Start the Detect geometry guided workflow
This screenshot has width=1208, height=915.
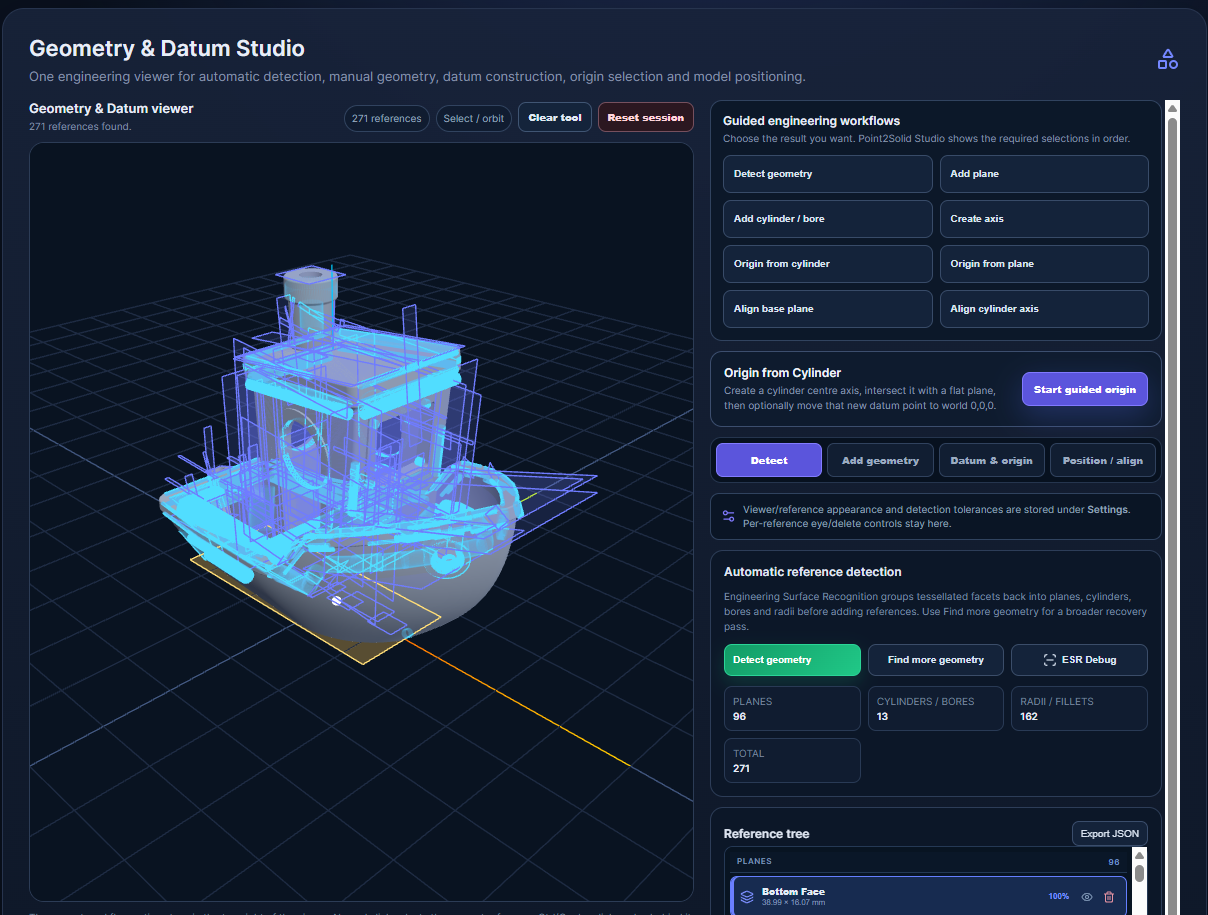tap(828, 174)
